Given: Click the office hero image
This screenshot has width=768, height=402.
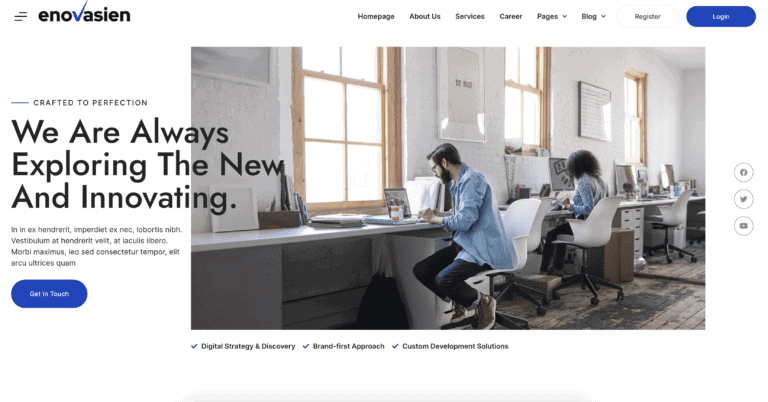Looking at the screenshot, I should click(x=448, y=188).
